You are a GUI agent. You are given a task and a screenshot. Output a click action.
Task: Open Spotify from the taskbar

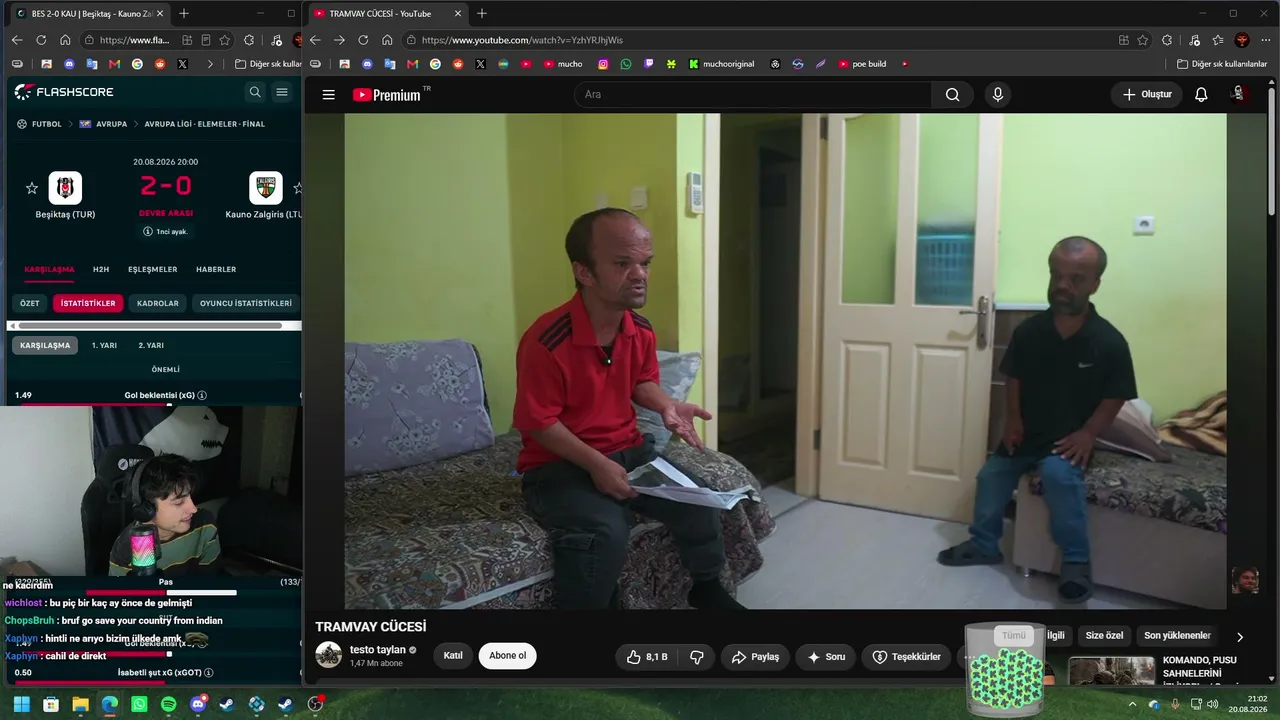pyautogui.click(x=168, y=704)
